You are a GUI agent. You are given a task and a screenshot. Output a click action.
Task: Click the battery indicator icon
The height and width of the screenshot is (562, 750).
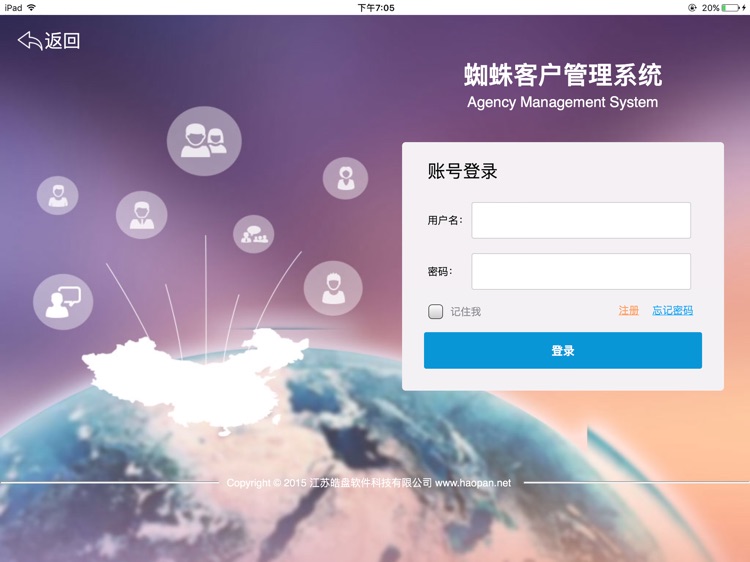click(731, 8)
